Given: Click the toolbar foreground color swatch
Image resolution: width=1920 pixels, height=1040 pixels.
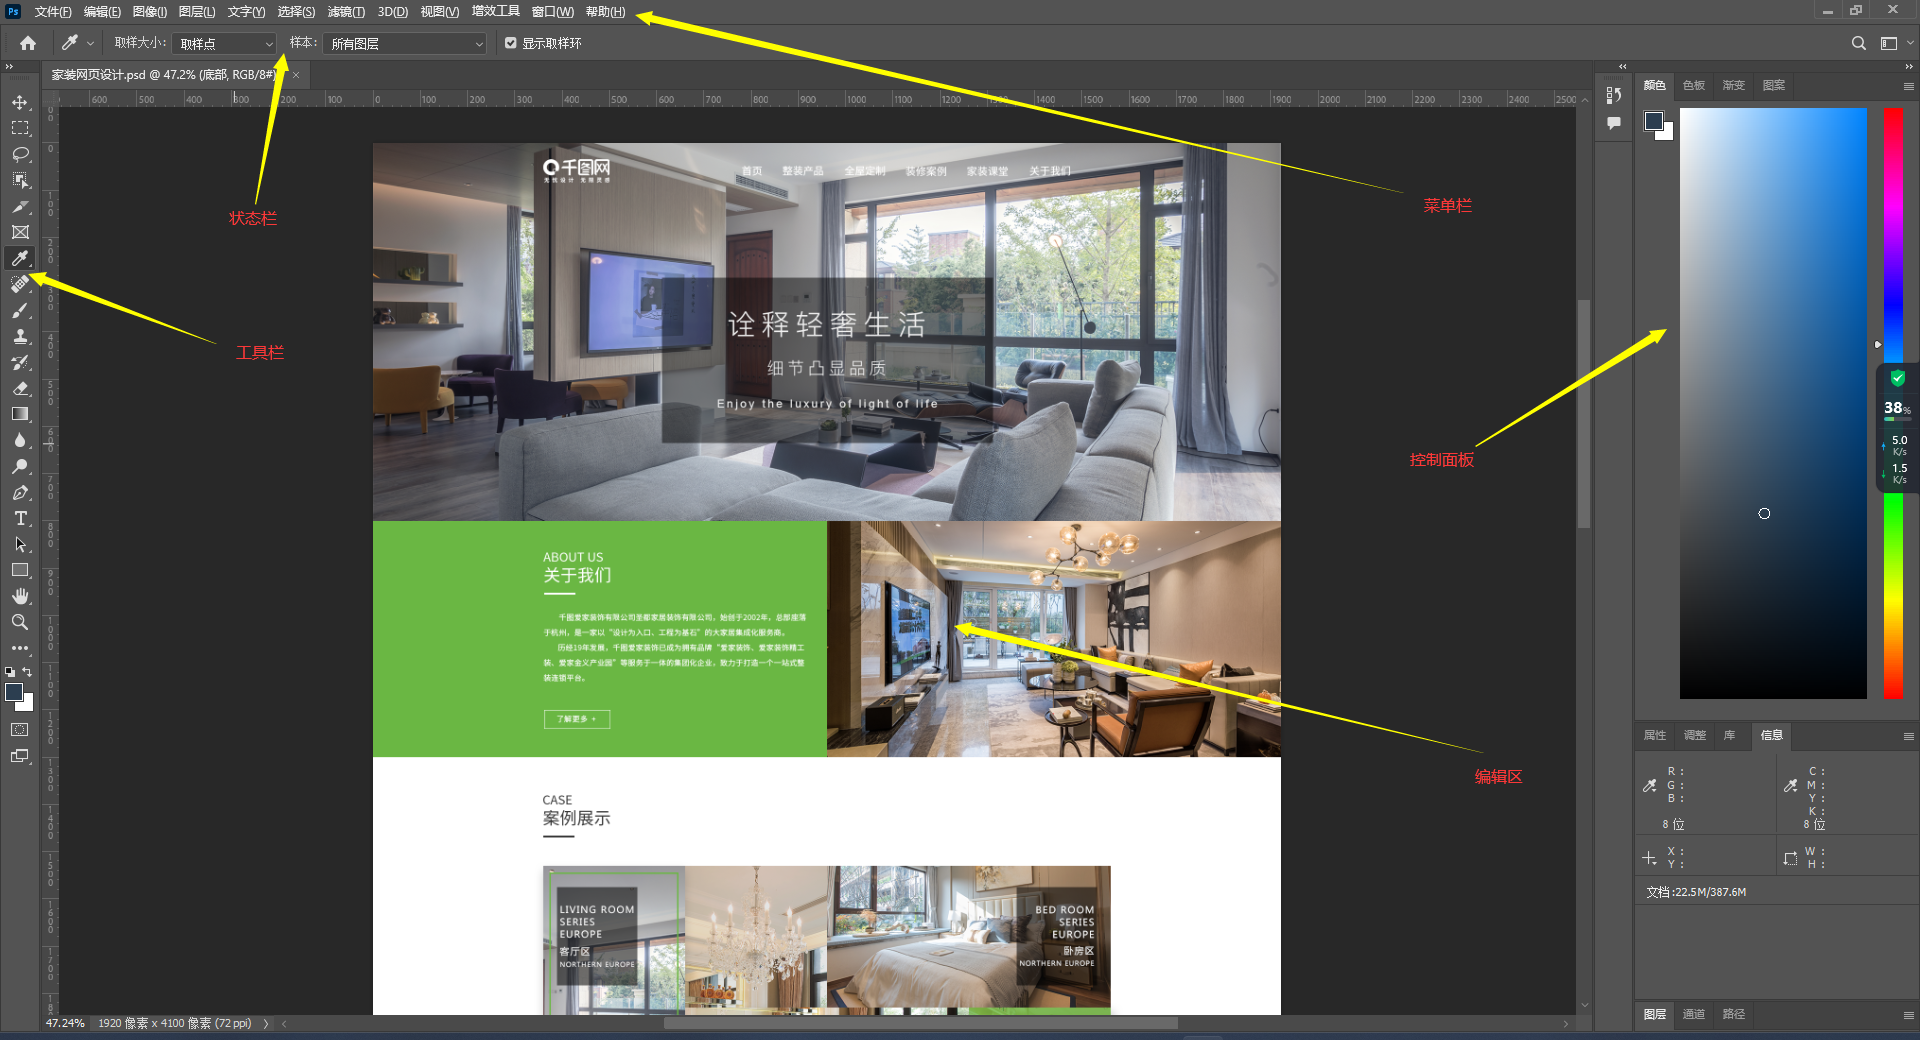Looking at the screenshot, I should (14, 692).
